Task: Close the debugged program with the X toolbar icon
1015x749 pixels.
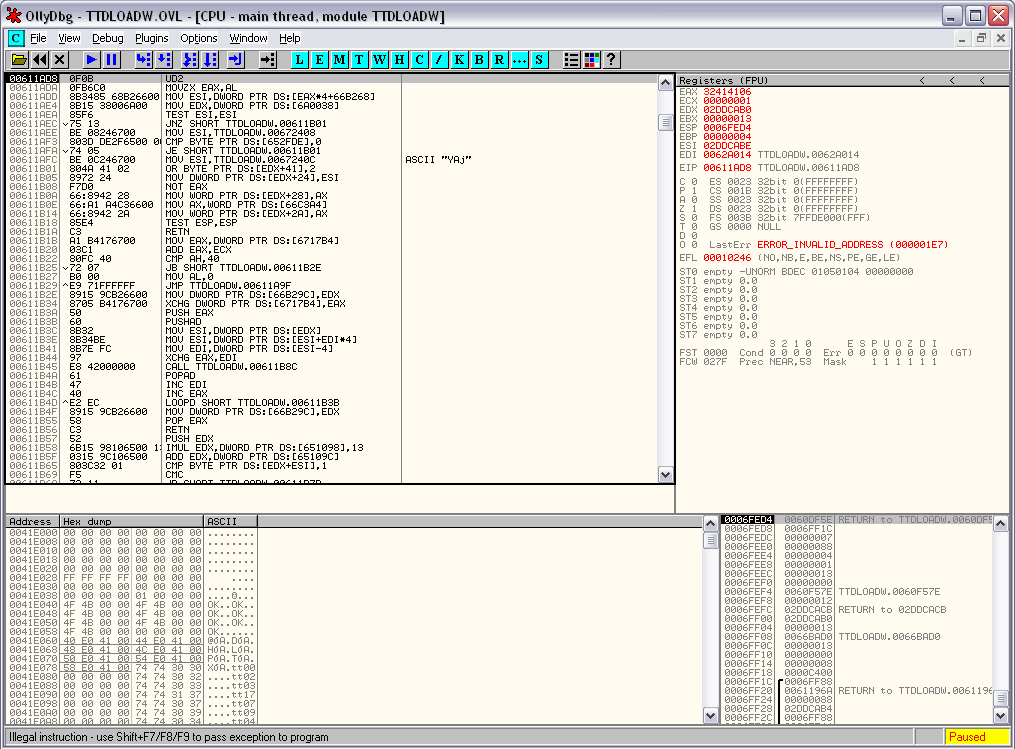Action: [x=60, y=60]
